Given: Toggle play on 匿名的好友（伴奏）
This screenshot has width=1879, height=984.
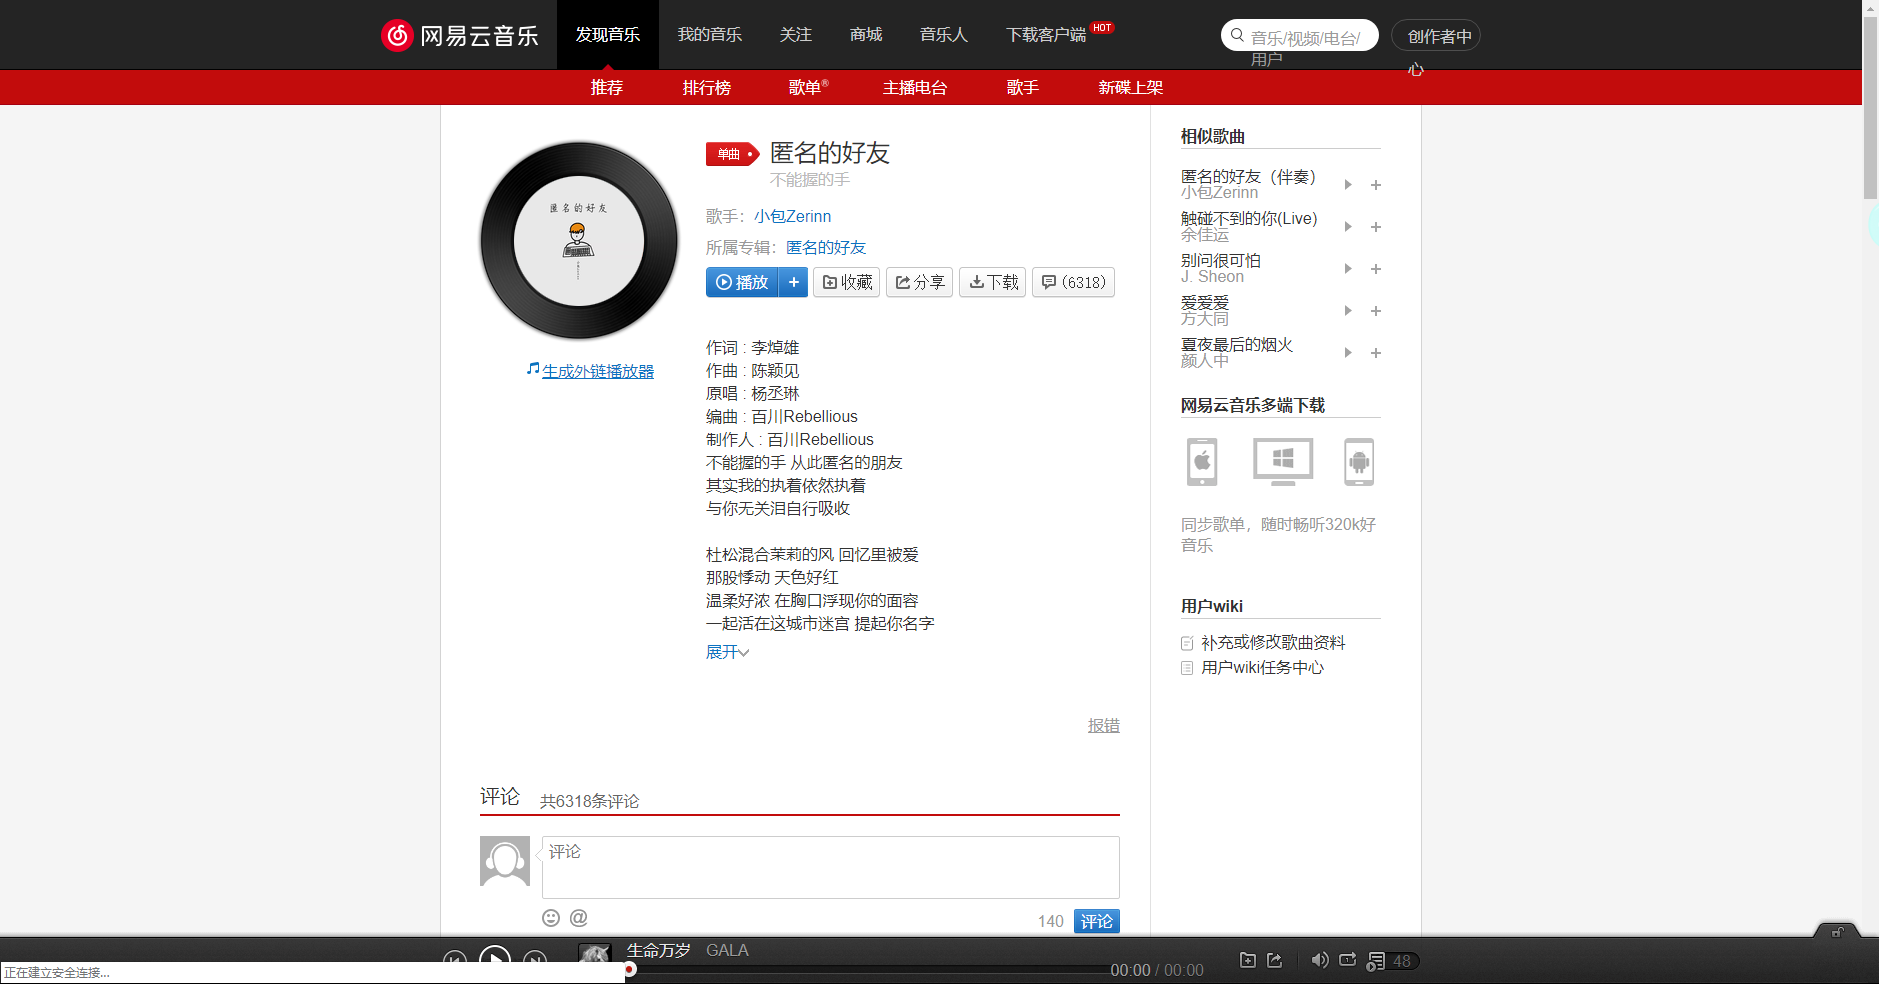Looking at the screenshot, I should (x=1348, y=184).
